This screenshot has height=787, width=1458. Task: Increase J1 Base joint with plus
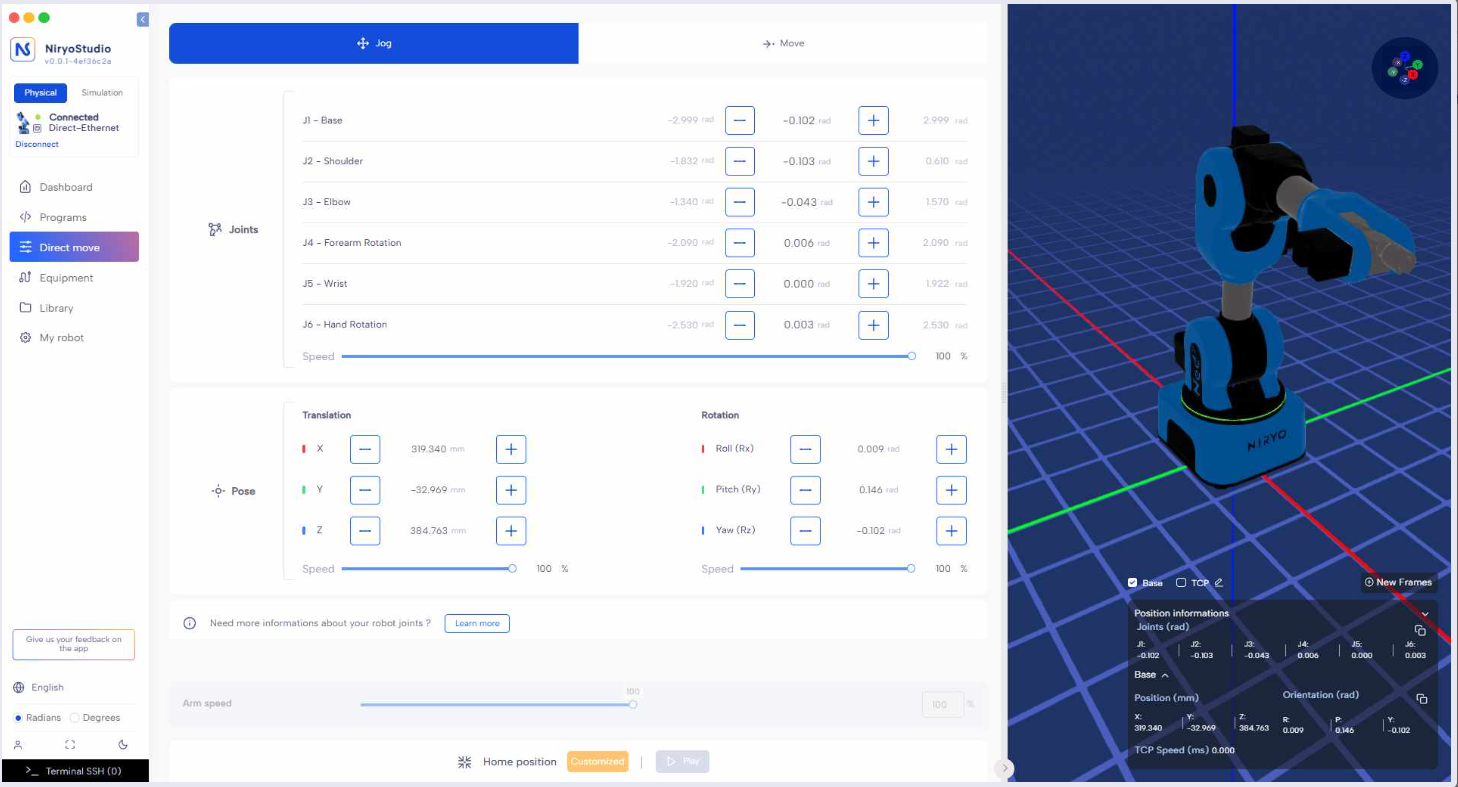click(873, 120)
